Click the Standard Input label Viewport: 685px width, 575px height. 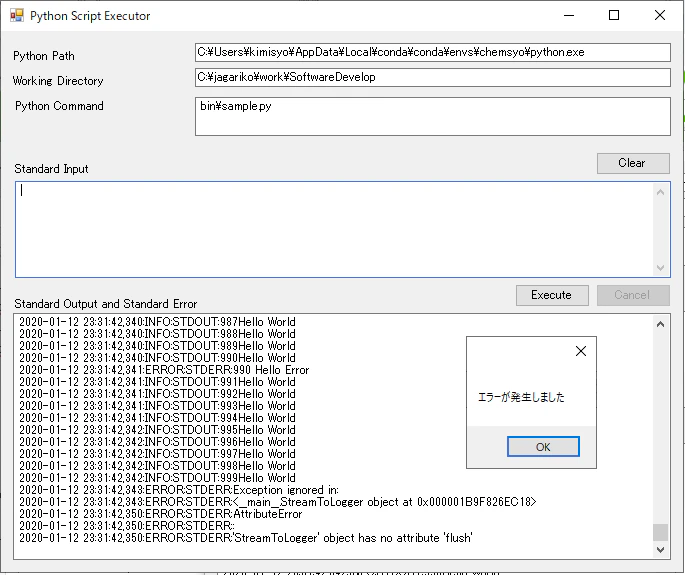pos(51,169)
